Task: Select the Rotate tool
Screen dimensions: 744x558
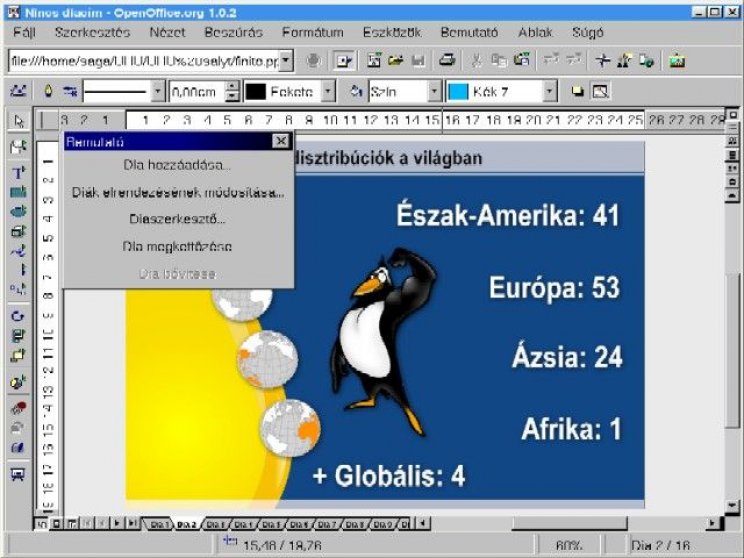Action: tap(18, 316)
